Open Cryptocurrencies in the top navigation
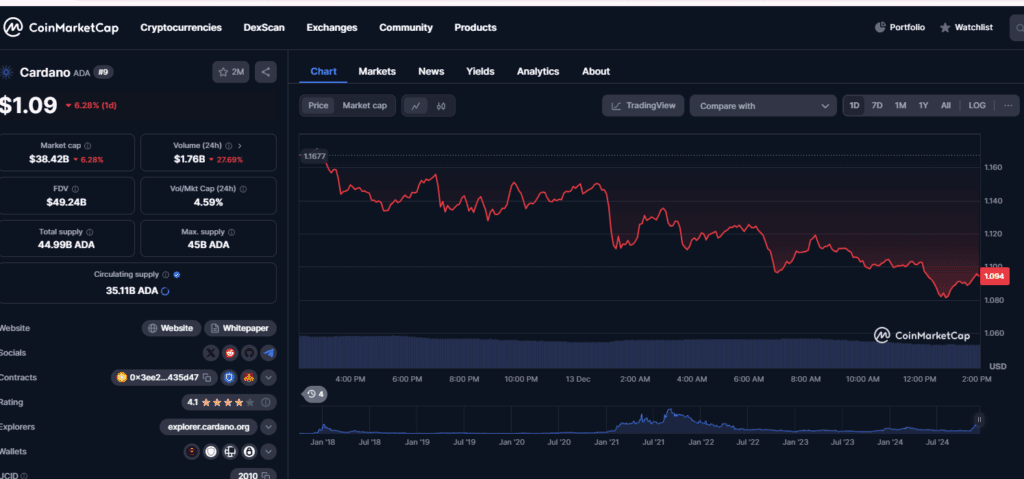The height and width of the screenshot is (479, 1024). [x=181, y=27]
